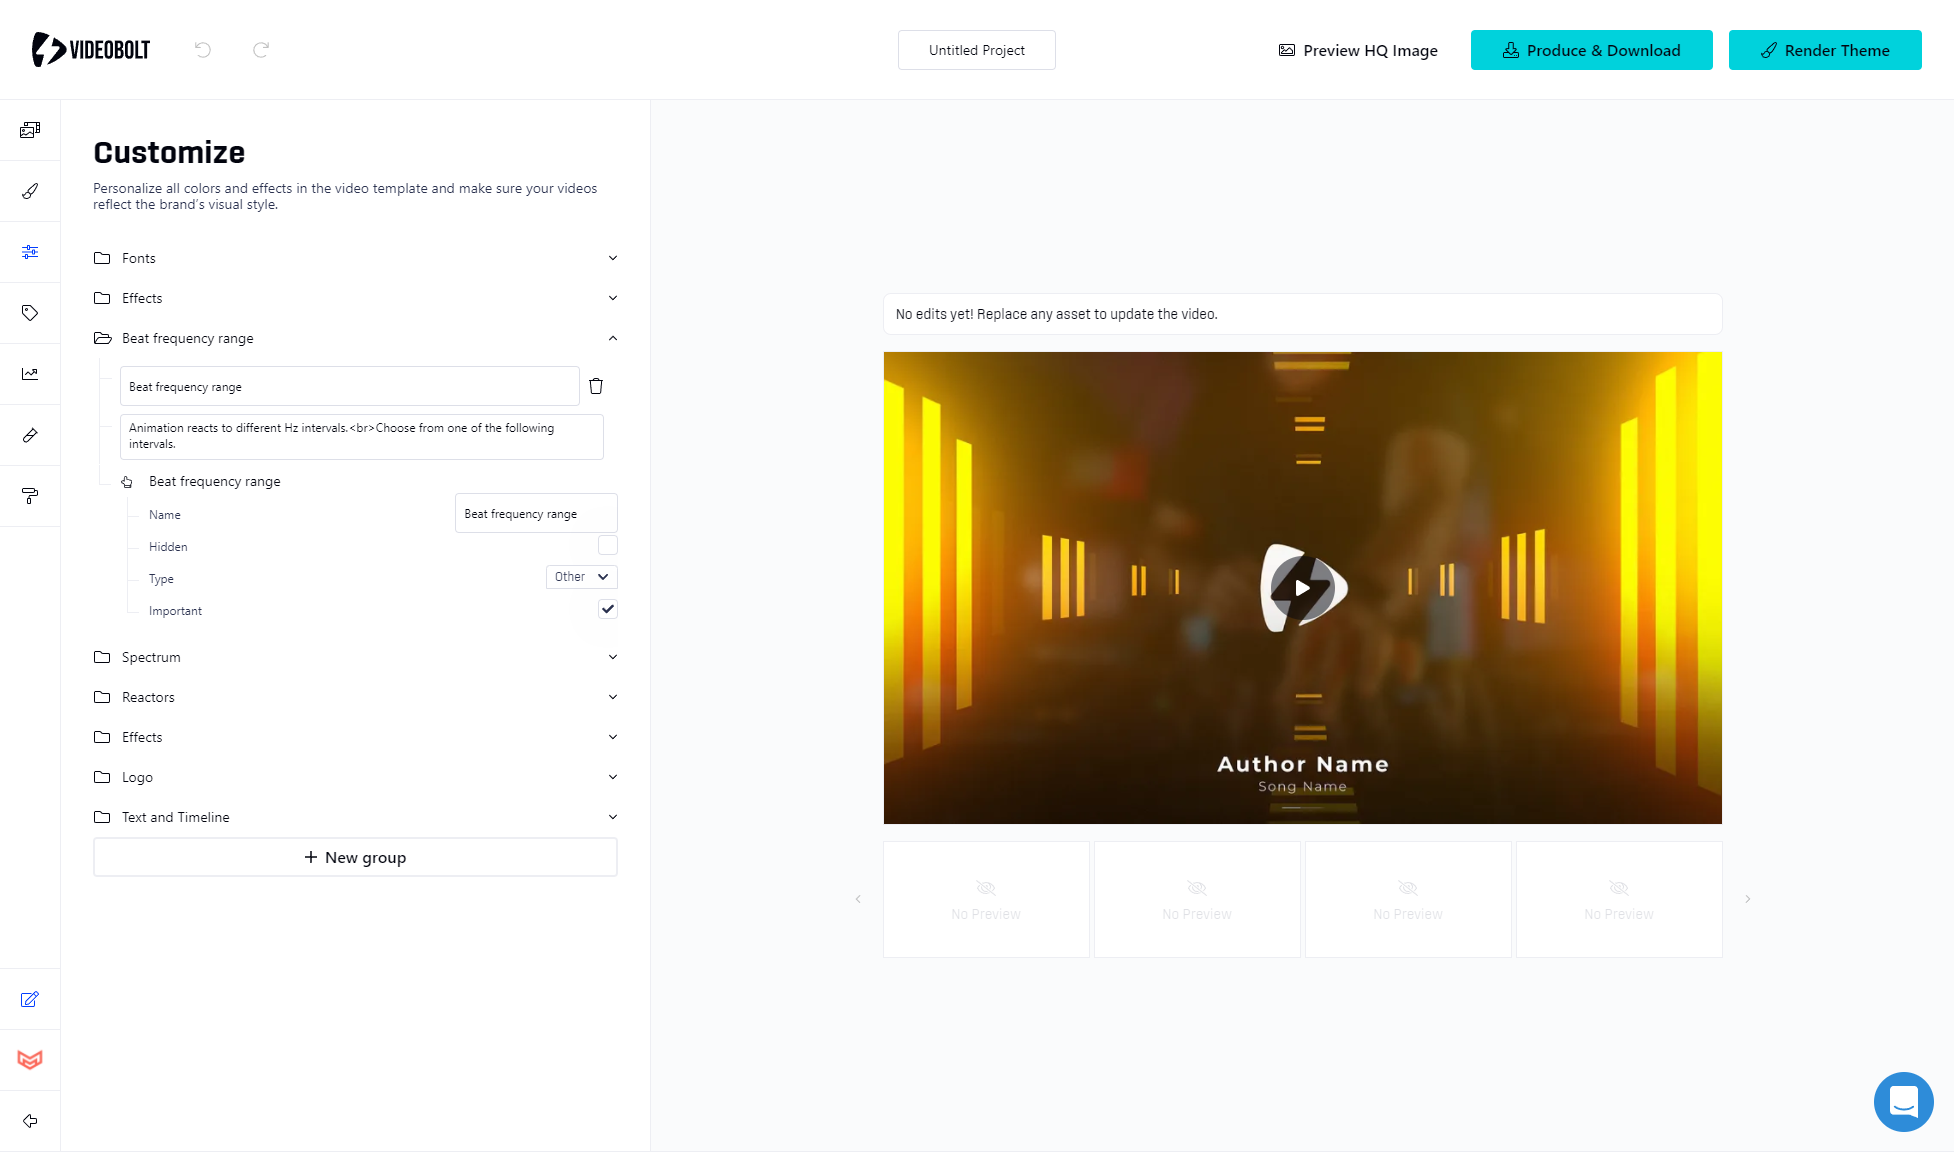Select the sliders Customize sidebar icon
This screenshot has width=1954, height=1152.
30,252
